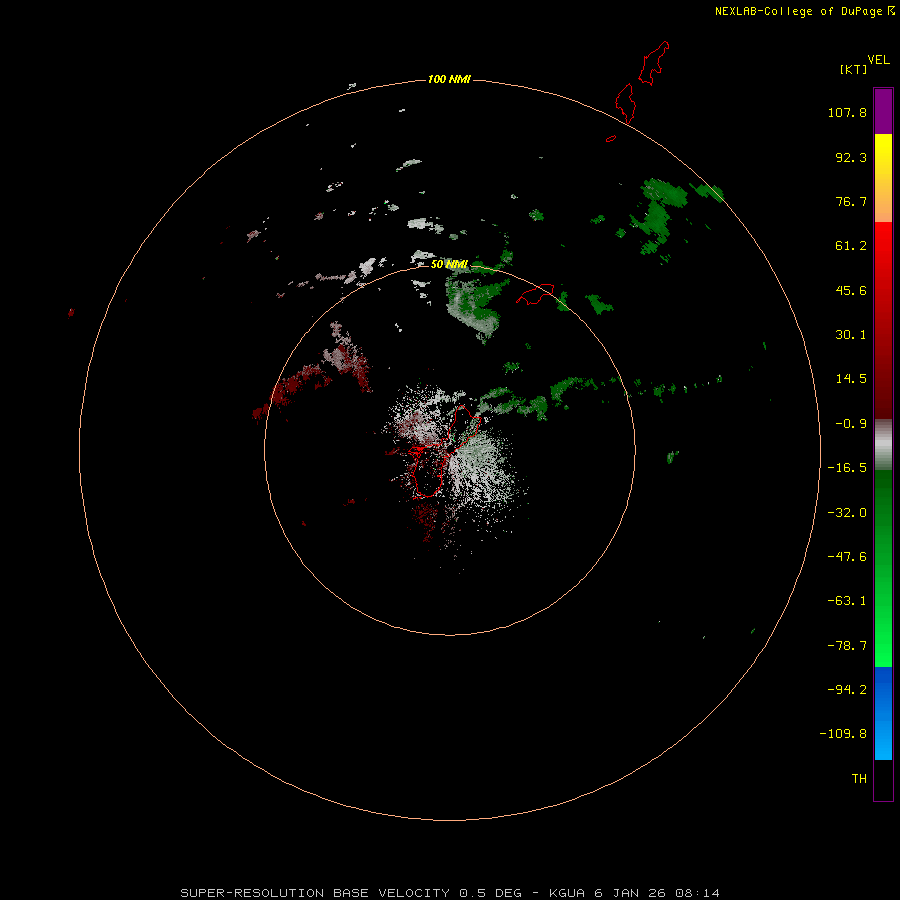Click the 14.5 velocity scale value
Image resolution: width=900 pixels, height=900 pixels.
(x=851, y=379)
